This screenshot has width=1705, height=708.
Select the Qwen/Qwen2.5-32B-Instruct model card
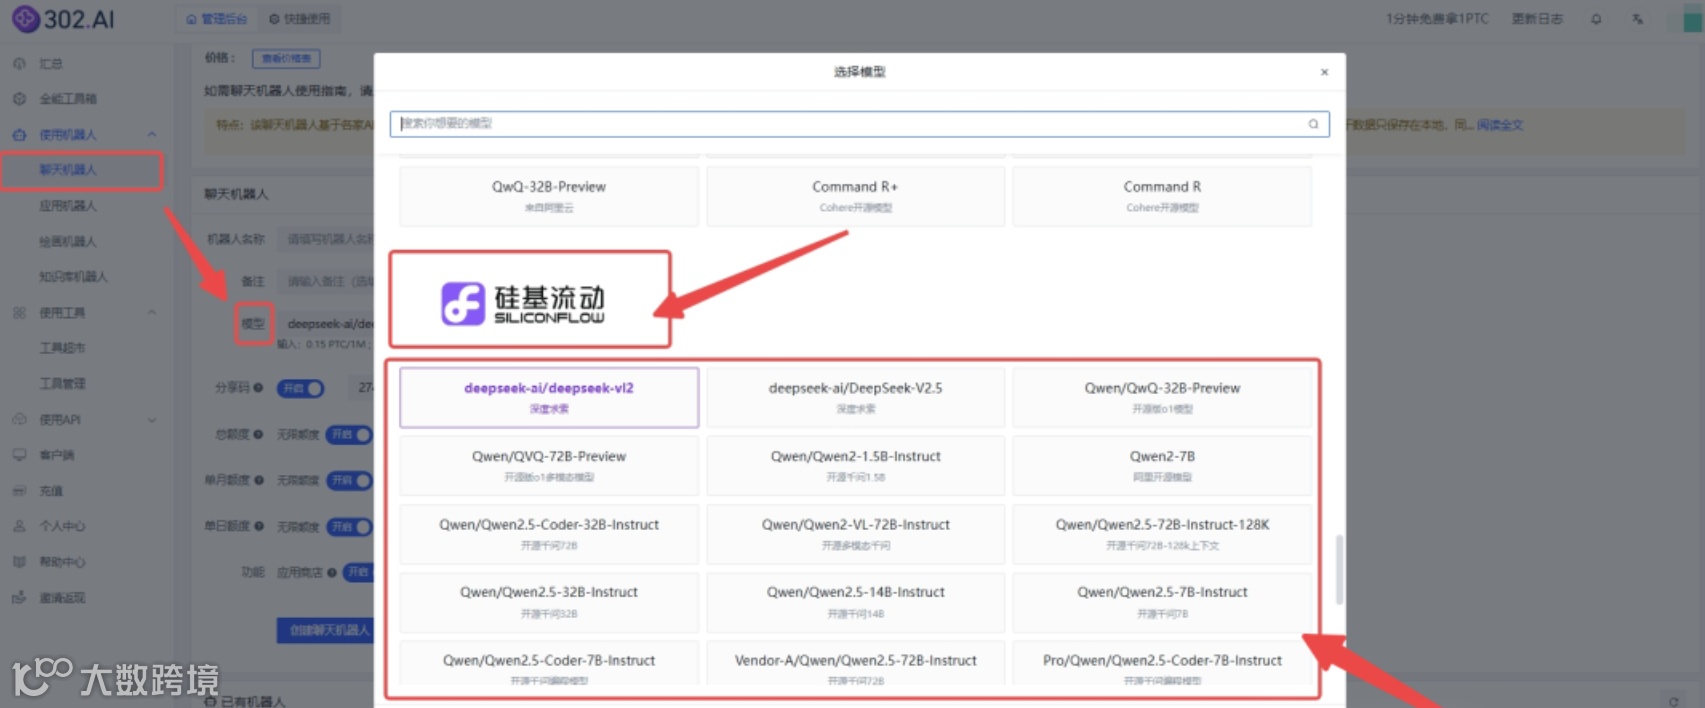[x=549, y=602]
